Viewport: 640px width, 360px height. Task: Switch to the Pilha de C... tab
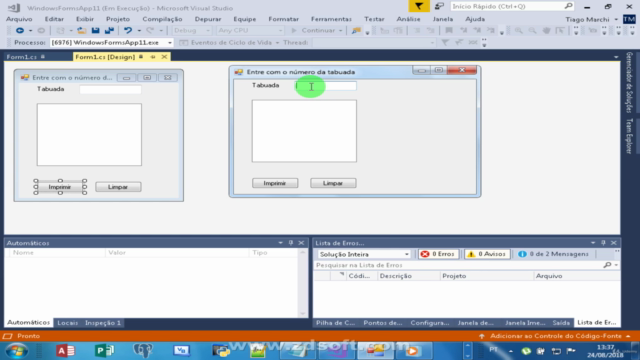pos(335,323)
